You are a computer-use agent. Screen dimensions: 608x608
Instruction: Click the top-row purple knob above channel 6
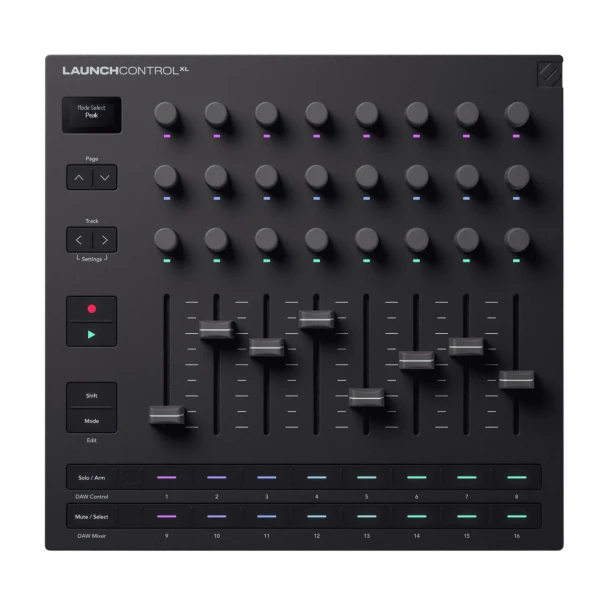pyautogui.click(x=416, y=114)
